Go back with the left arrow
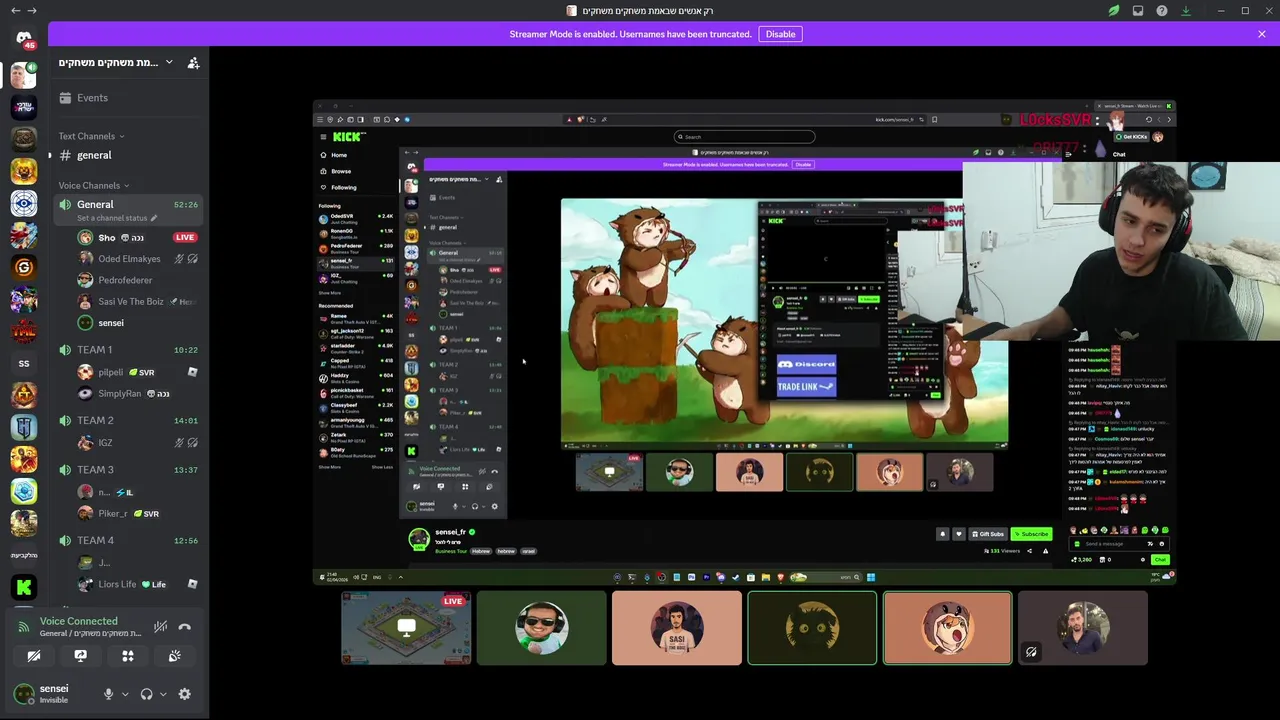 (15, 11)
